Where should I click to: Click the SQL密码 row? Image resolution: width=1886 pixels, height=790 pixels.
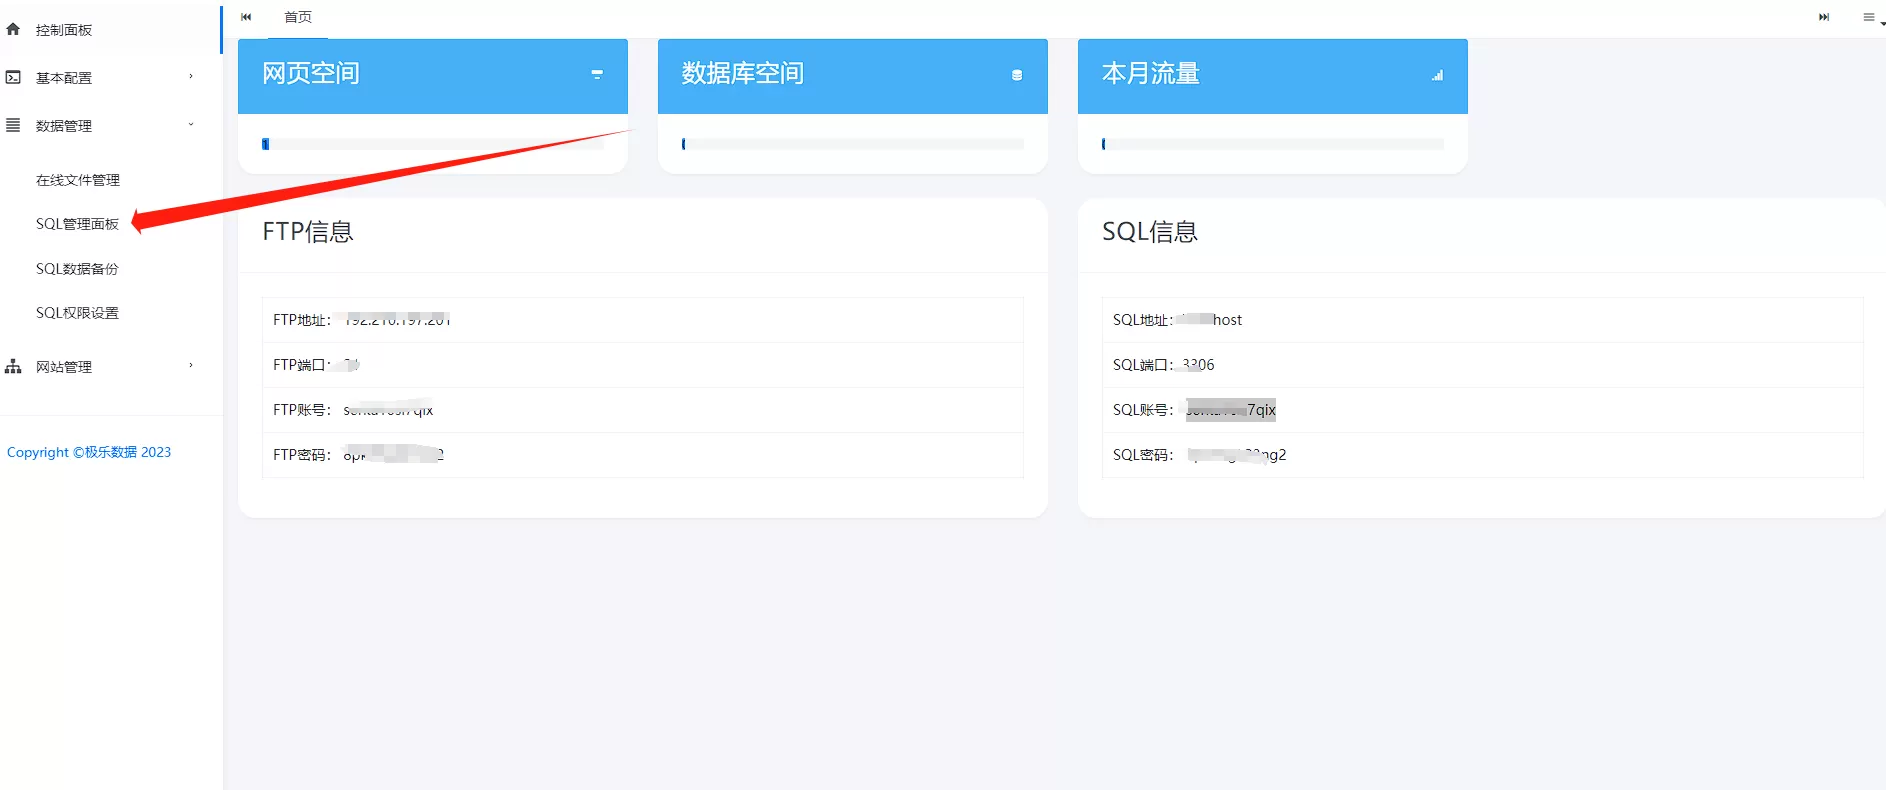1483,455
